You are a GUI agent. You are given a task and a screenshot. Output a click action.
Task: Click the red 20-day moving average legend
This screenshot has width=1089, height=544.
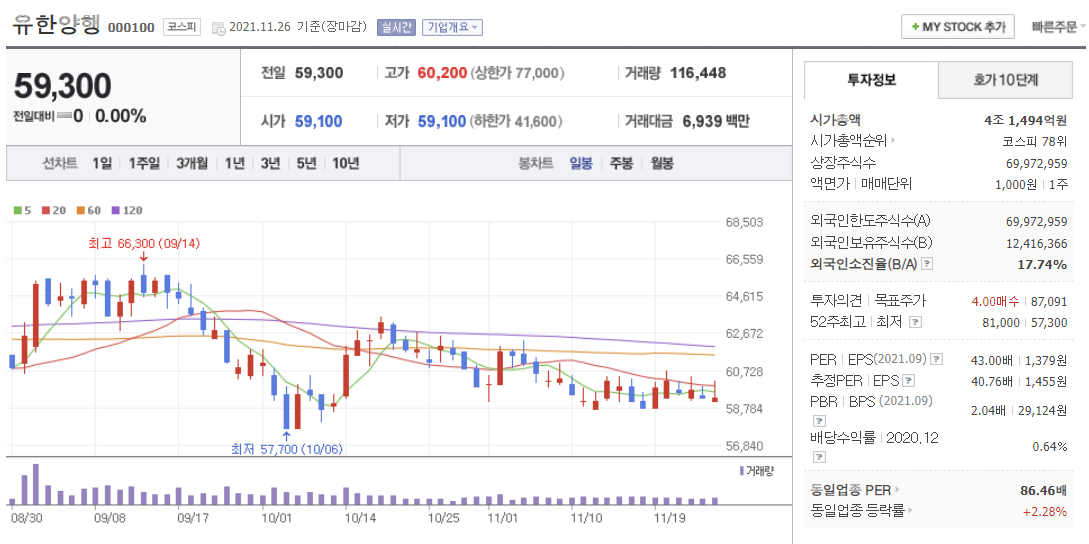pyautogui.click(x=53, y=210)
